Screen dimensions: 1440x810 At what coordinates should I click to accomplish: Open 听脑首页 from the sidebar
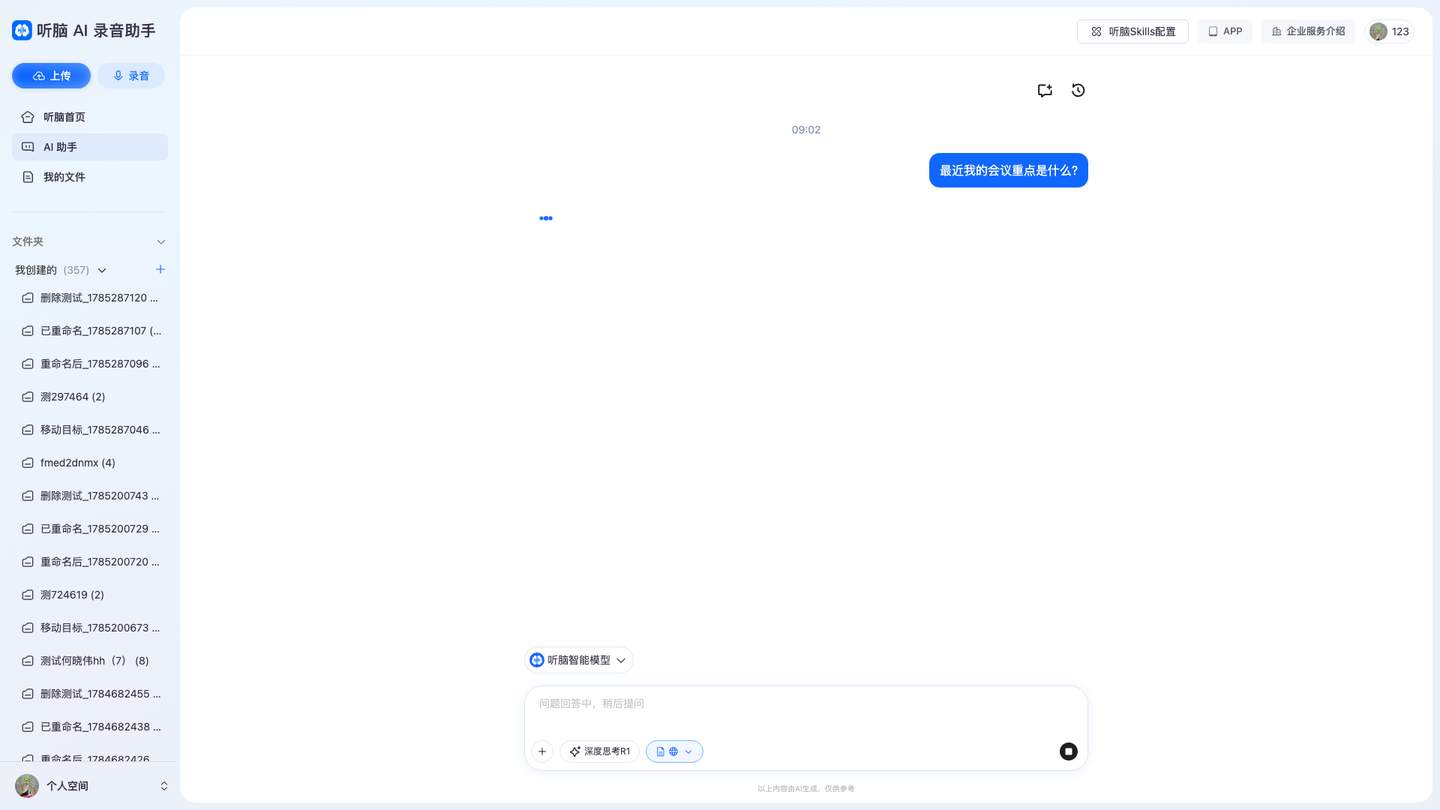pos(90,117)
